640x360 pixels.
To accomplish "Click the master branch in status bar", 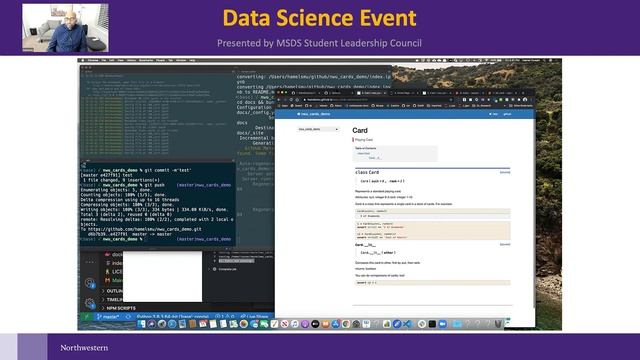I will [x=108, y=317].
